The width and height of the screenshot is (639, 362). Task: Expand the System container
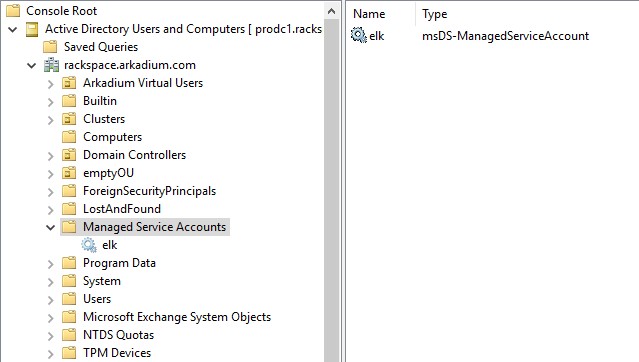coord(51,282)
